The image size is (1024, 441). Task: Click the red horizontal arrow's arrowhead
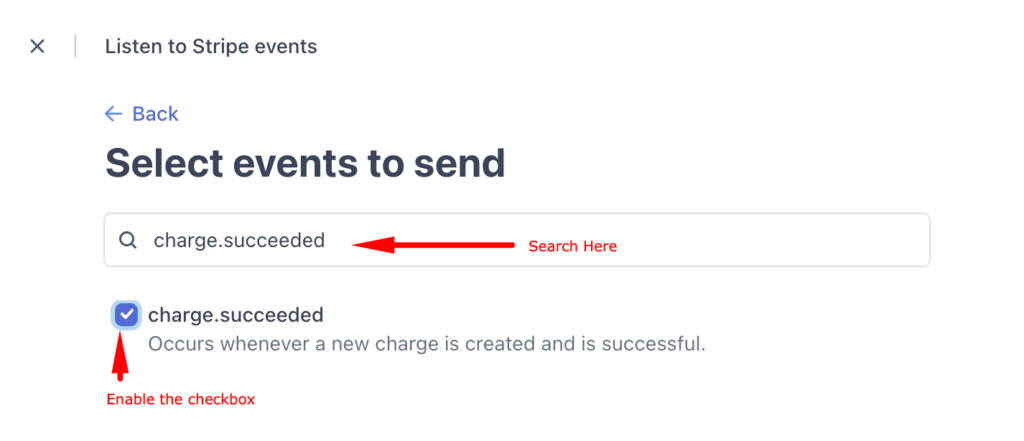pos(374,245)
